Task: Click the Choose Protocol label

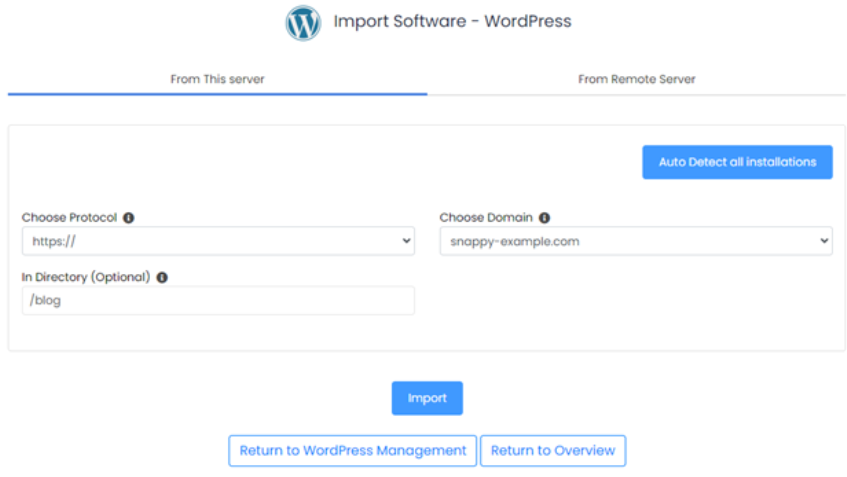Action: [69, 218]
